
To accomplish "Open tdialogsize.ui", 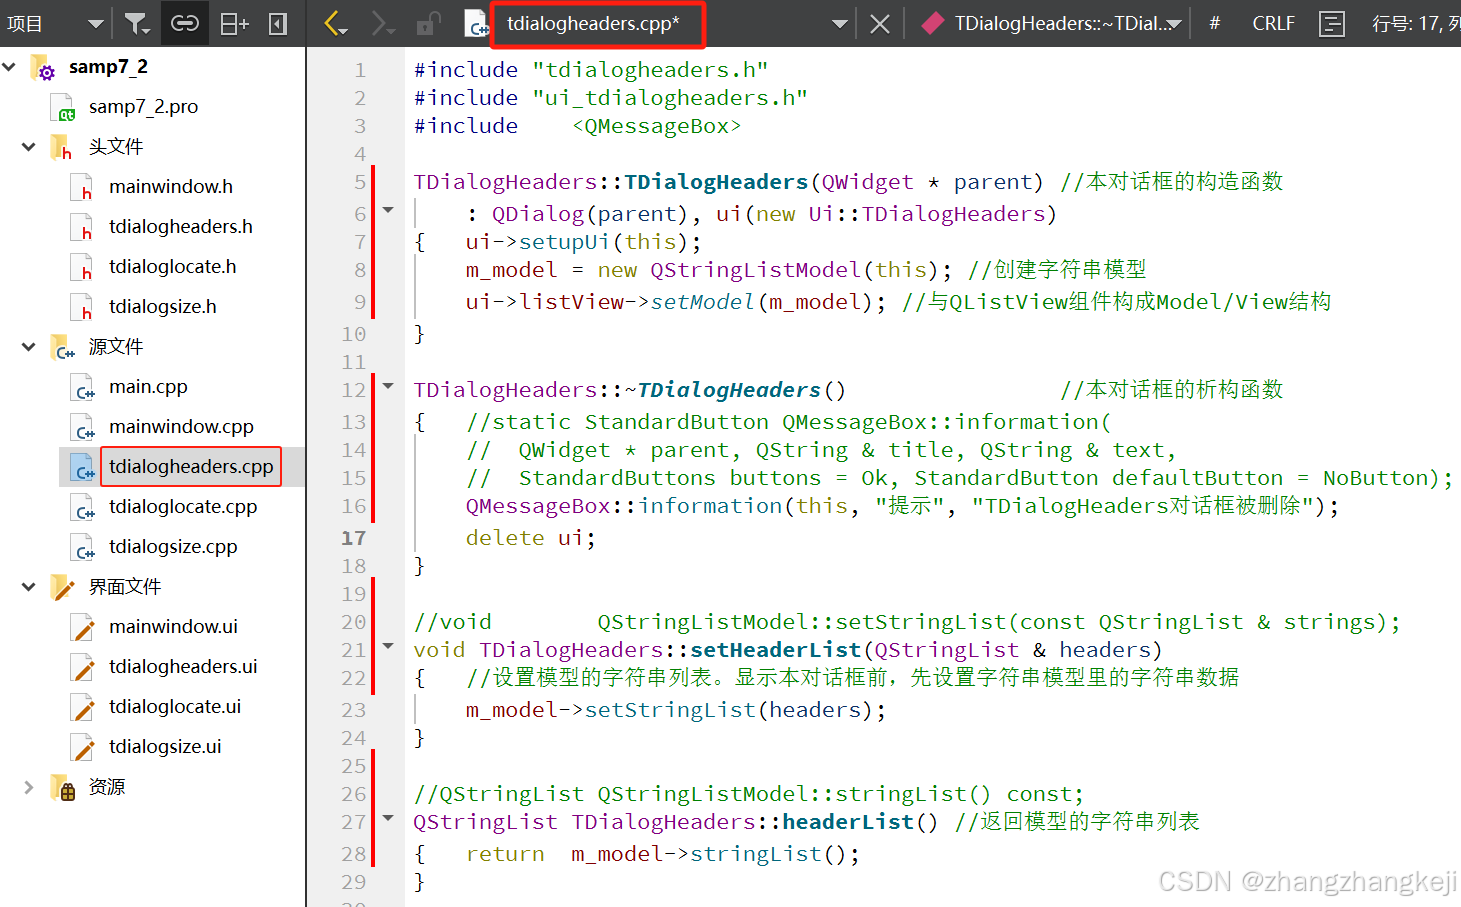I will pos(165,747).
